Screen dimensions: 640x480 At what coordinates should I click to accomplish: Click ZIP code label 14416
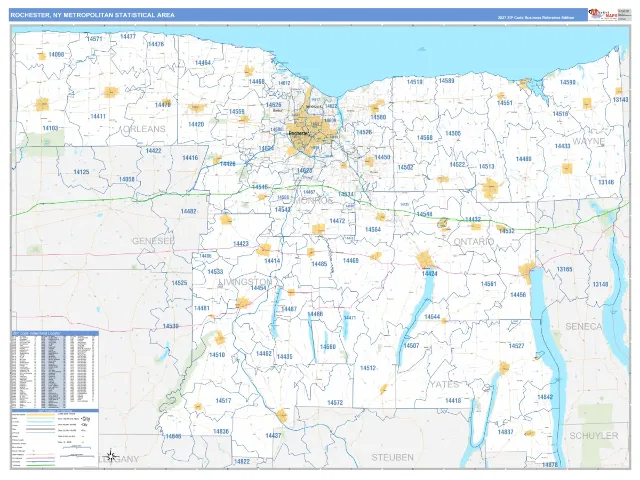190,158
